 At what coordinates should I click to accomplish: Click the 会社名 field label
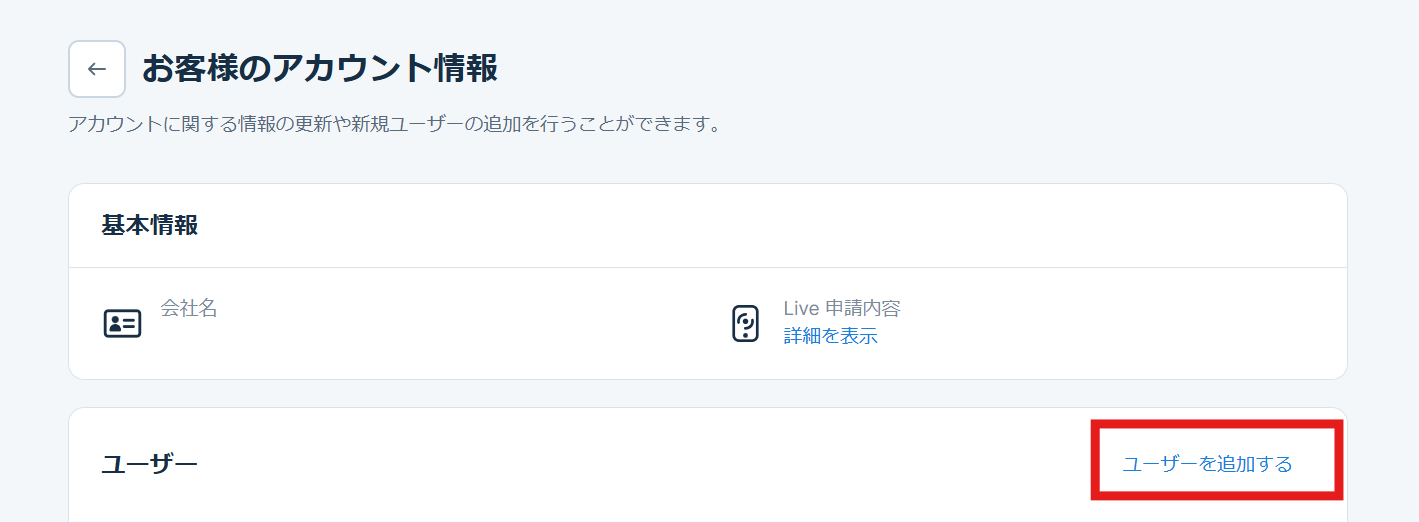click(189, 308)
